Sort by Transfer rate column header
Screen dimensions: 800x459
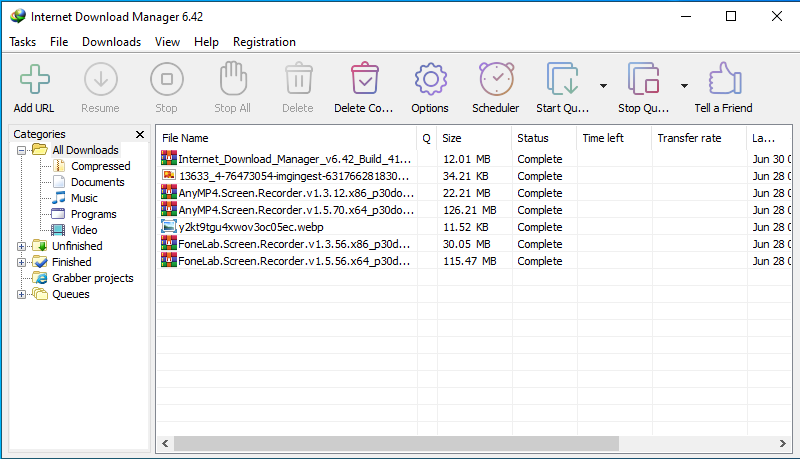[x=698, y=138]
